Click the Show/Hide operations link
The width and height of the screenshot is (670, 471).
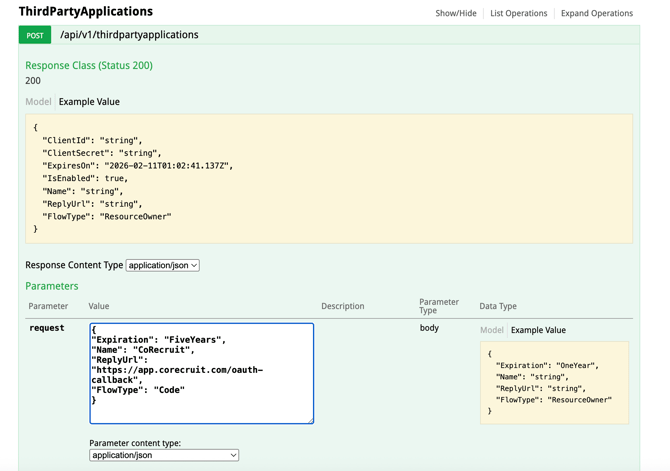click(x=455, y=13)
